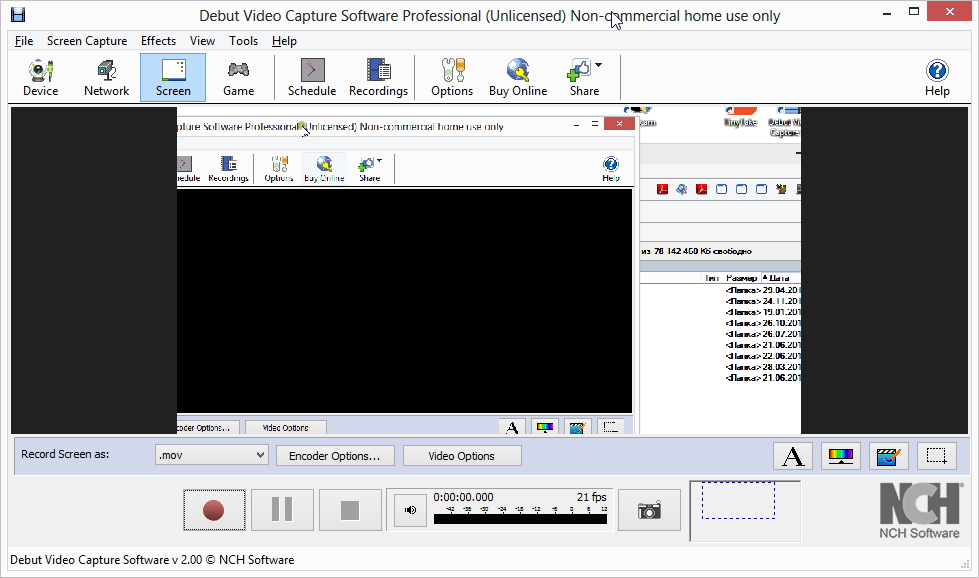This screenshot has height=578, width=979.
Task: Take a snapshot with the camera button
Action: (649, 510)
